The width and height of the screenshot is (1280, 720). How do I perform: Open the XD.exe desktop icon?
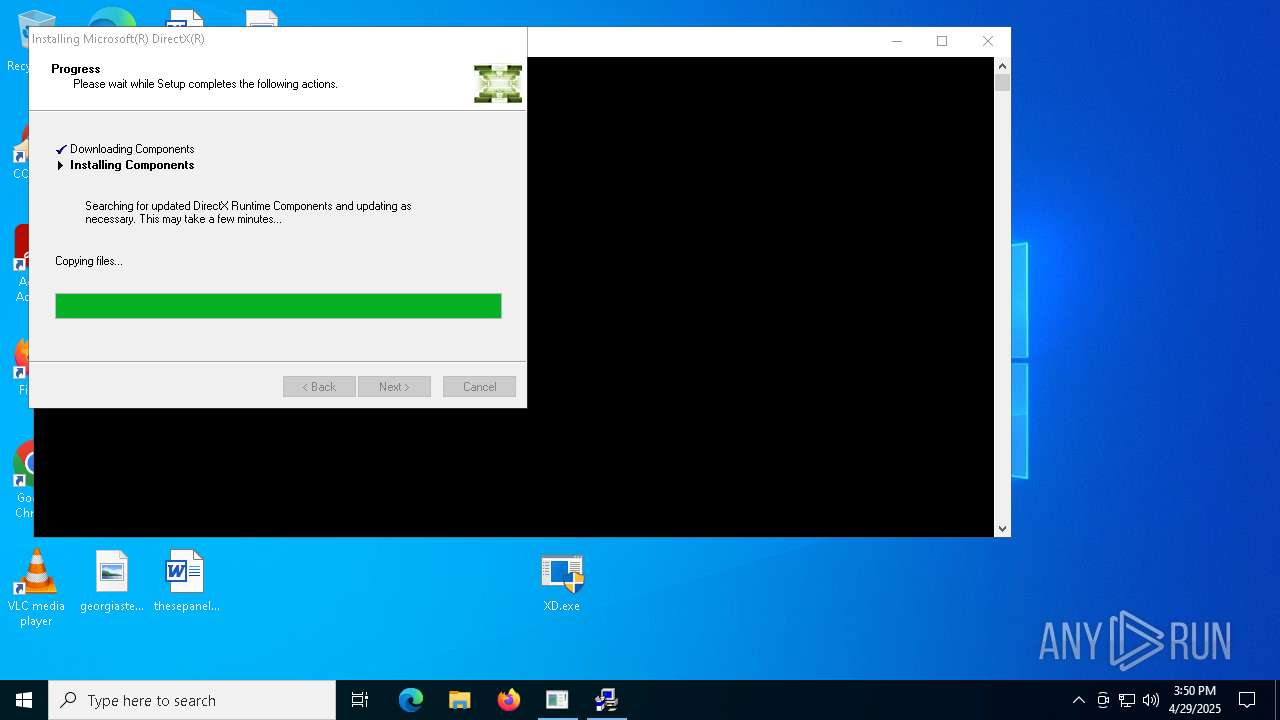click(x=561, y=583)
